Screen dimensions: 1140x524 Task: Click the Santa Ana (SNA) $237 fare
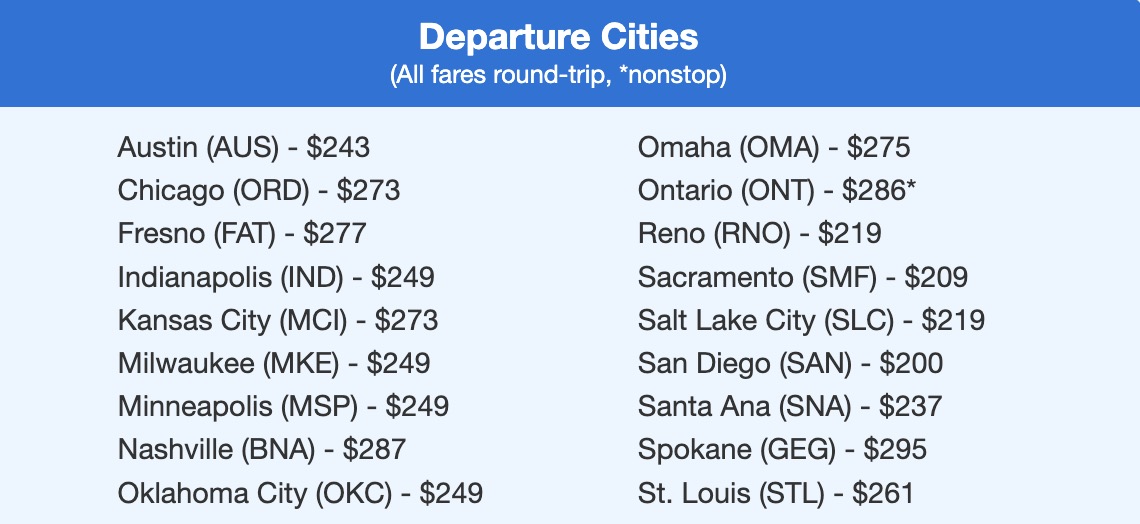[790, 407]
